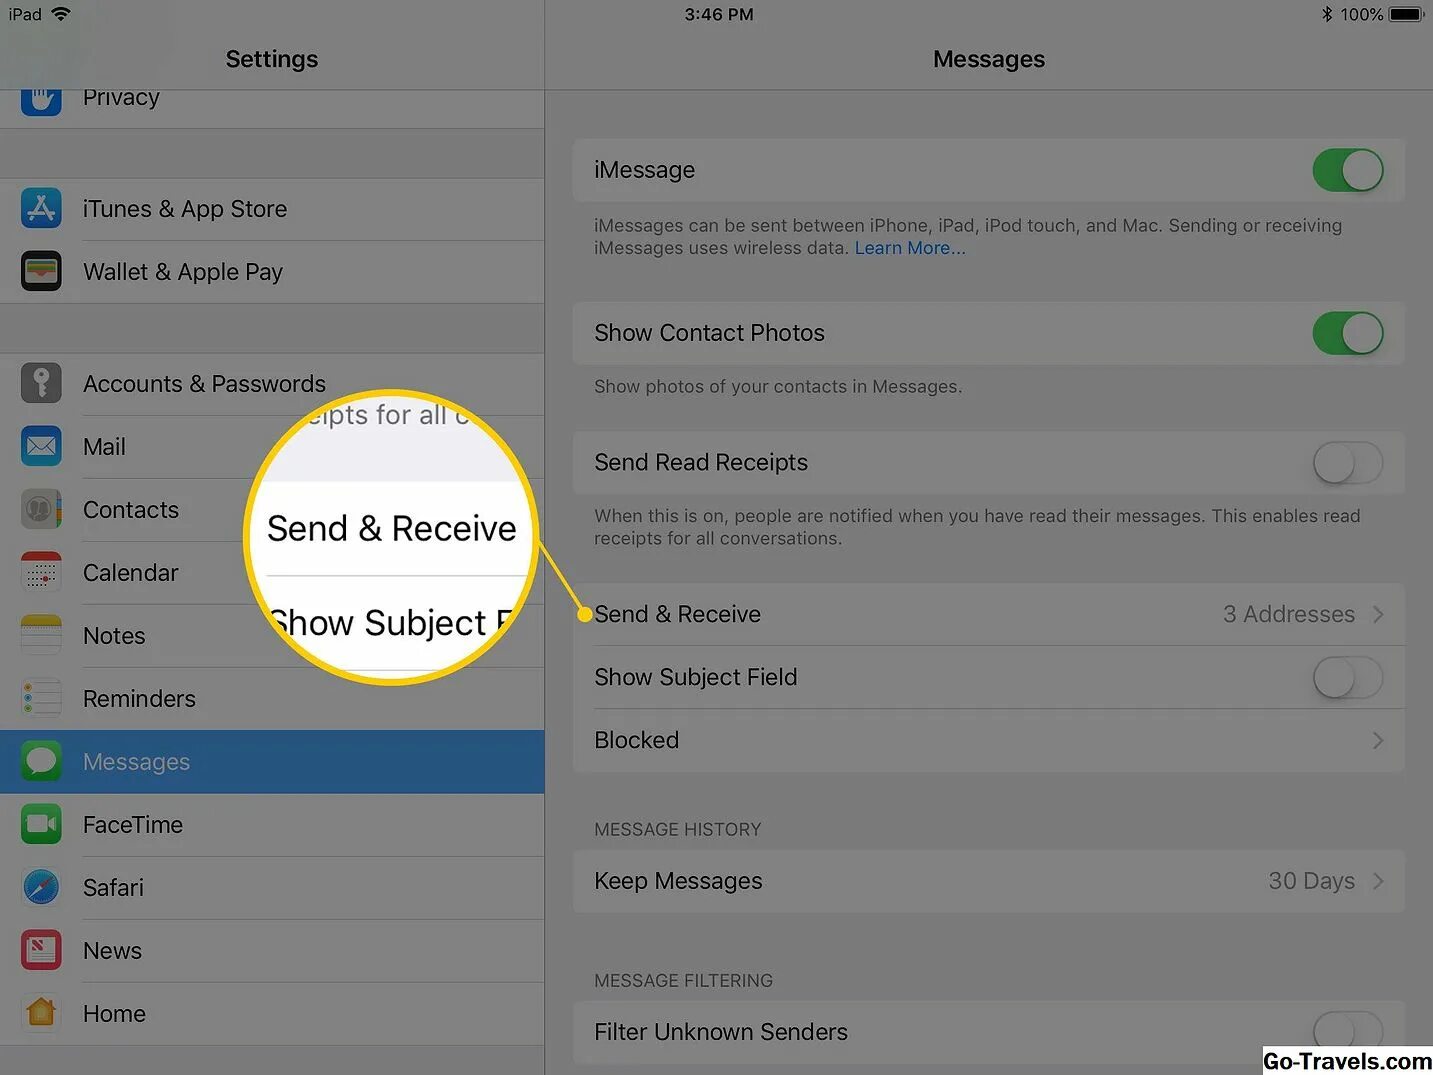Tap the Reminders icon
Screen dimensions: 1433x1075
tap(41, 698)
